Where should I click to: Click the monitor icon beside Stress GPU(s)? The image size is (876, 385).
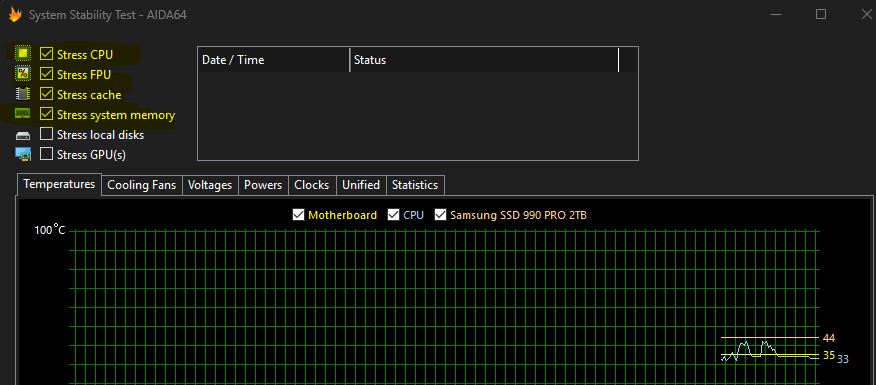[23, 154]
